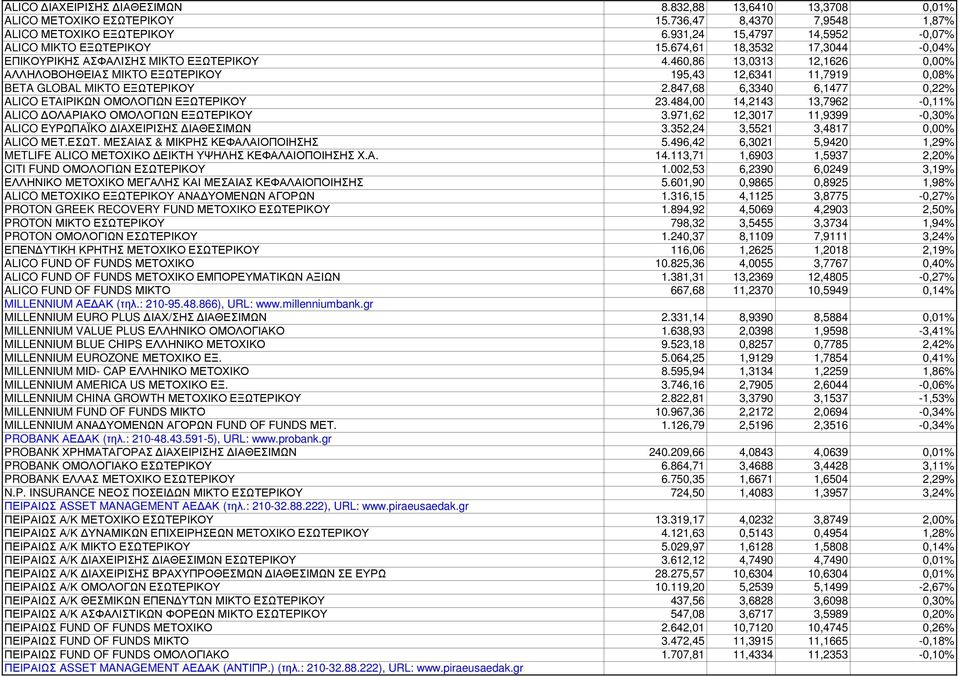Click ΠΕΙΡΑΙΩΣ FUND OF FUNDS ΜΕΤΟΧΙΚΟ name
This screenshot has width=959, height=677.
click(x=108, y=628)
